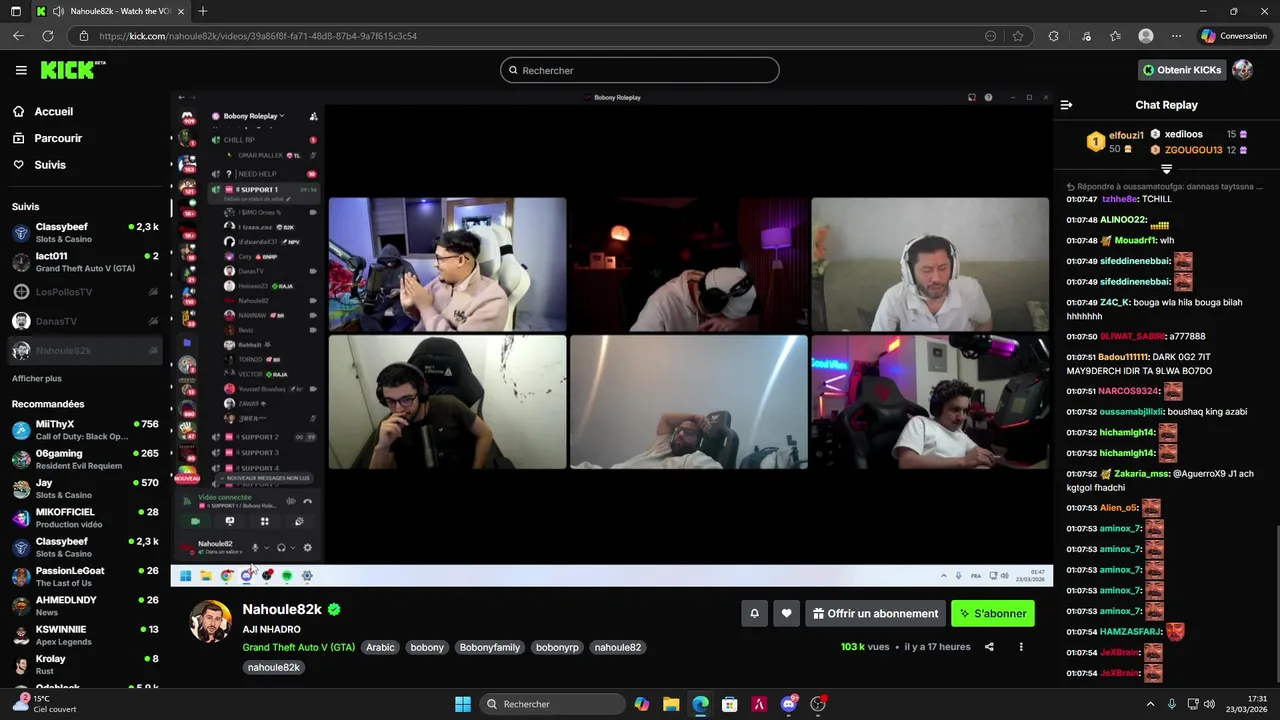Screen dimensions: 1280x720
Task: Select the Nahoule82k browser tab
Action: pos(110,11)
